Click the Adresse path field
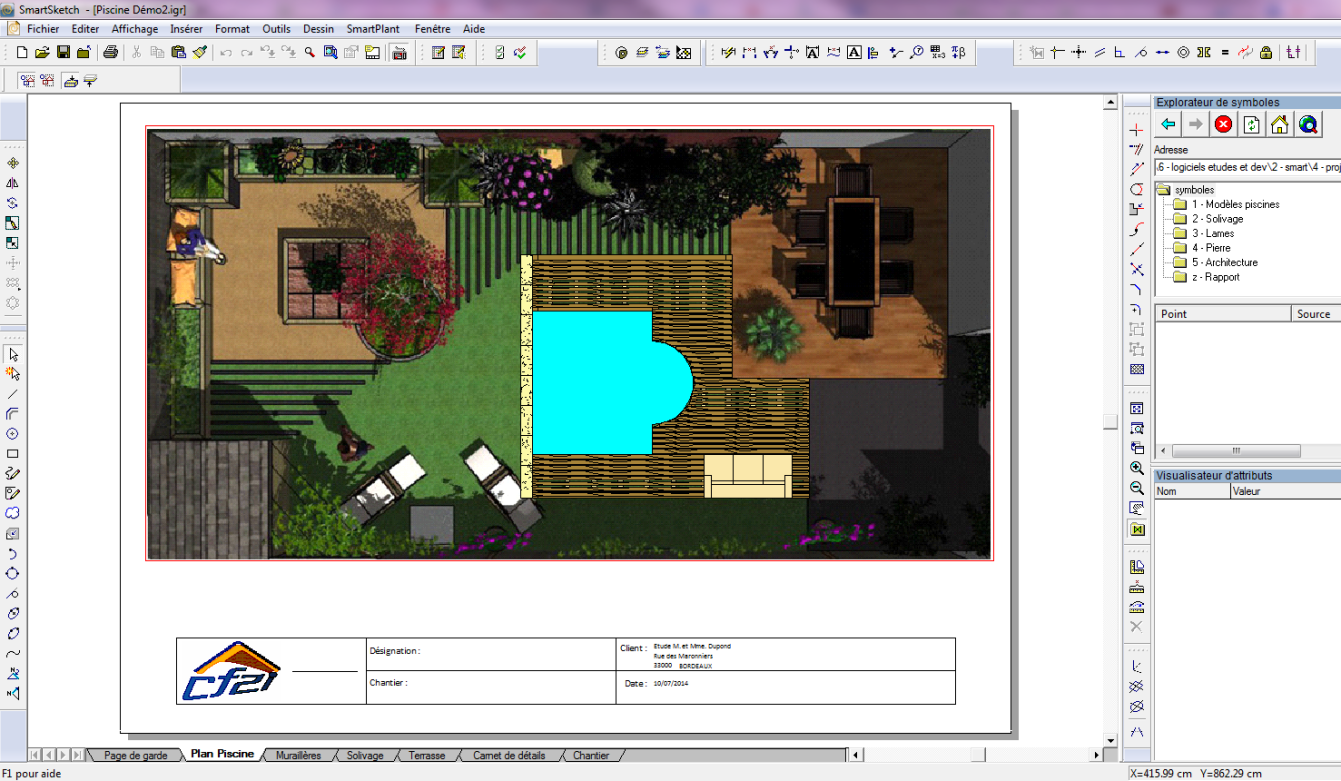1341x781 pixels. coord(1247,167)
